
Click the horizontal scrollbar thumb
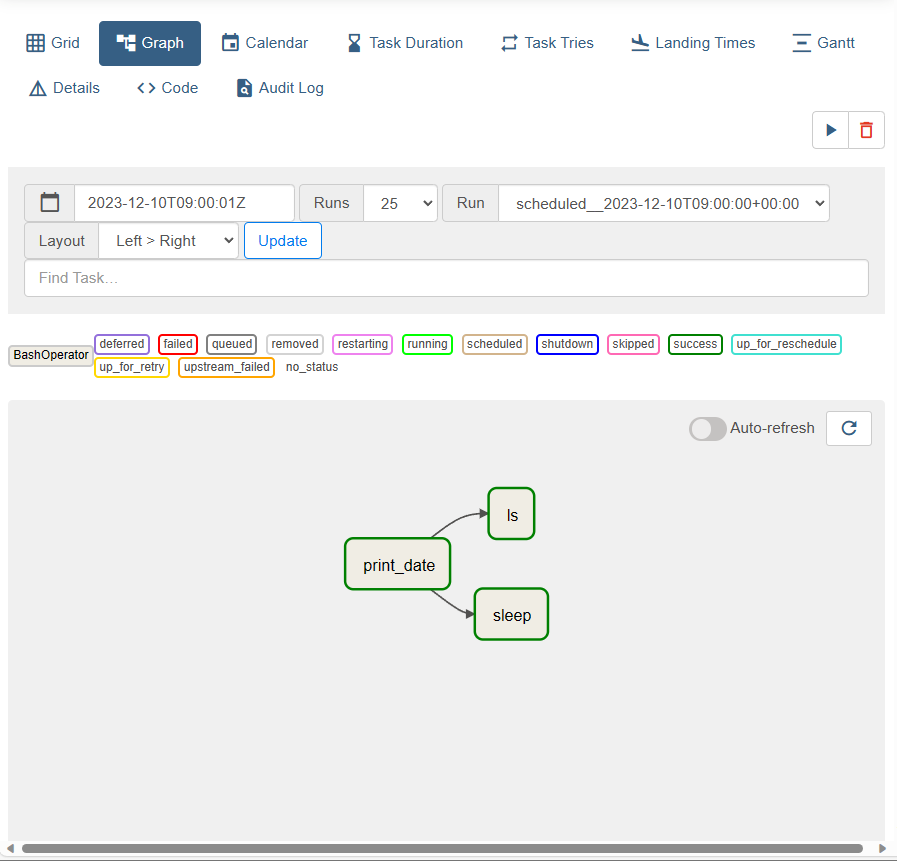pos(442,848)
